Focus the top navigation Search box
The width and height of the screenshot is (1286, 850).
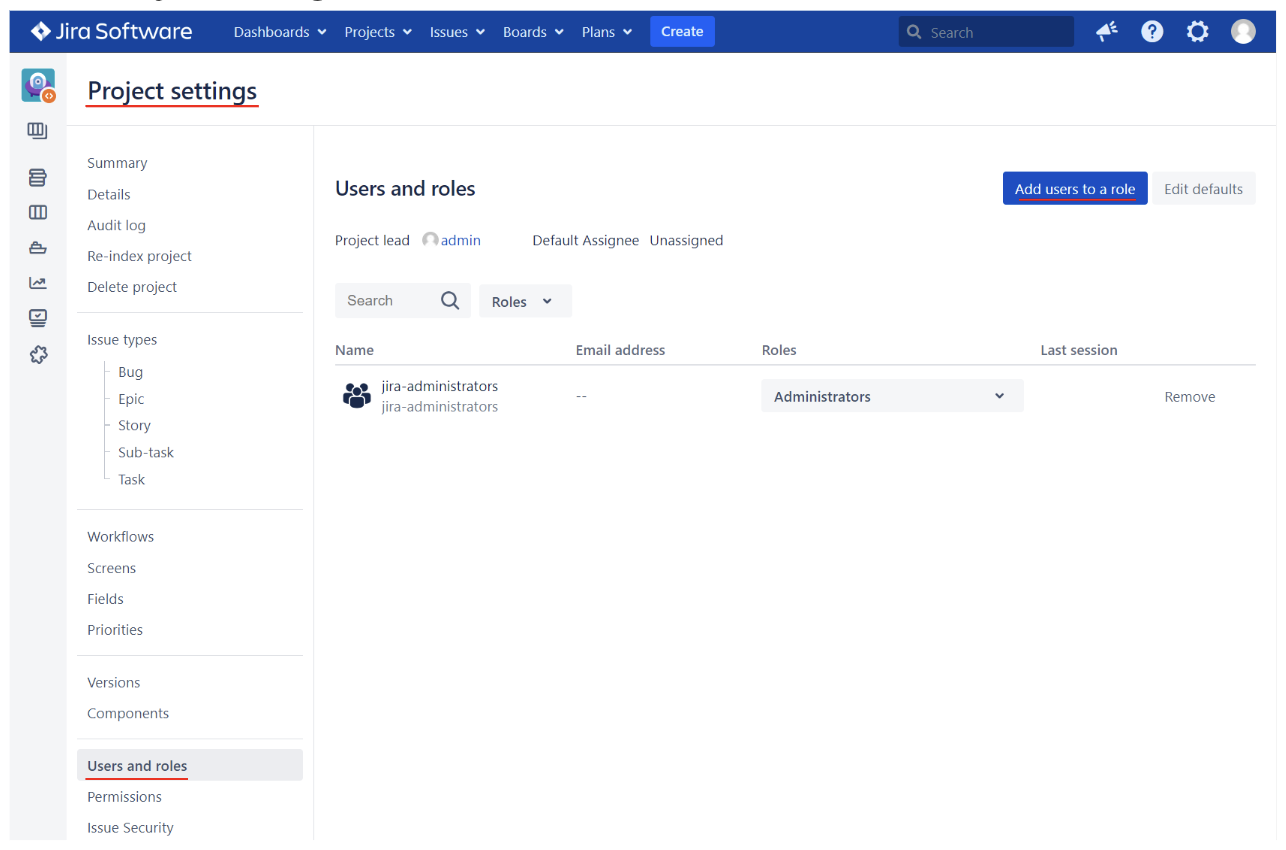tap(986, 32)
